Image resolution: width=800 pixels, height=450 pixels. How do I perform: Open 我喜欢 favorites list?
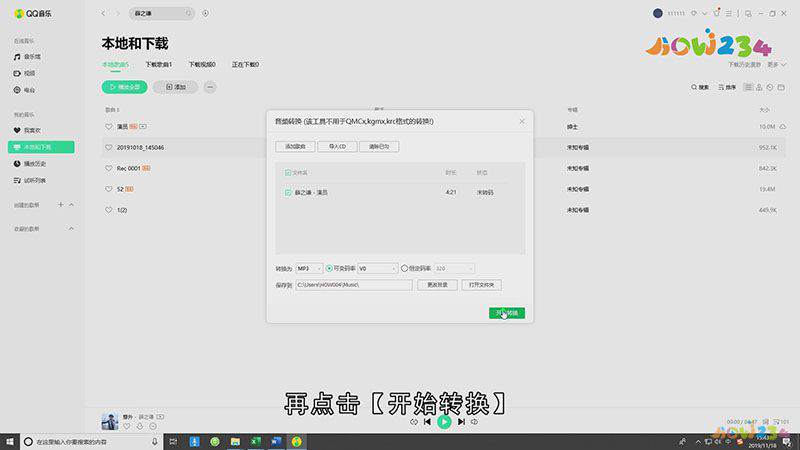point(27,131)
